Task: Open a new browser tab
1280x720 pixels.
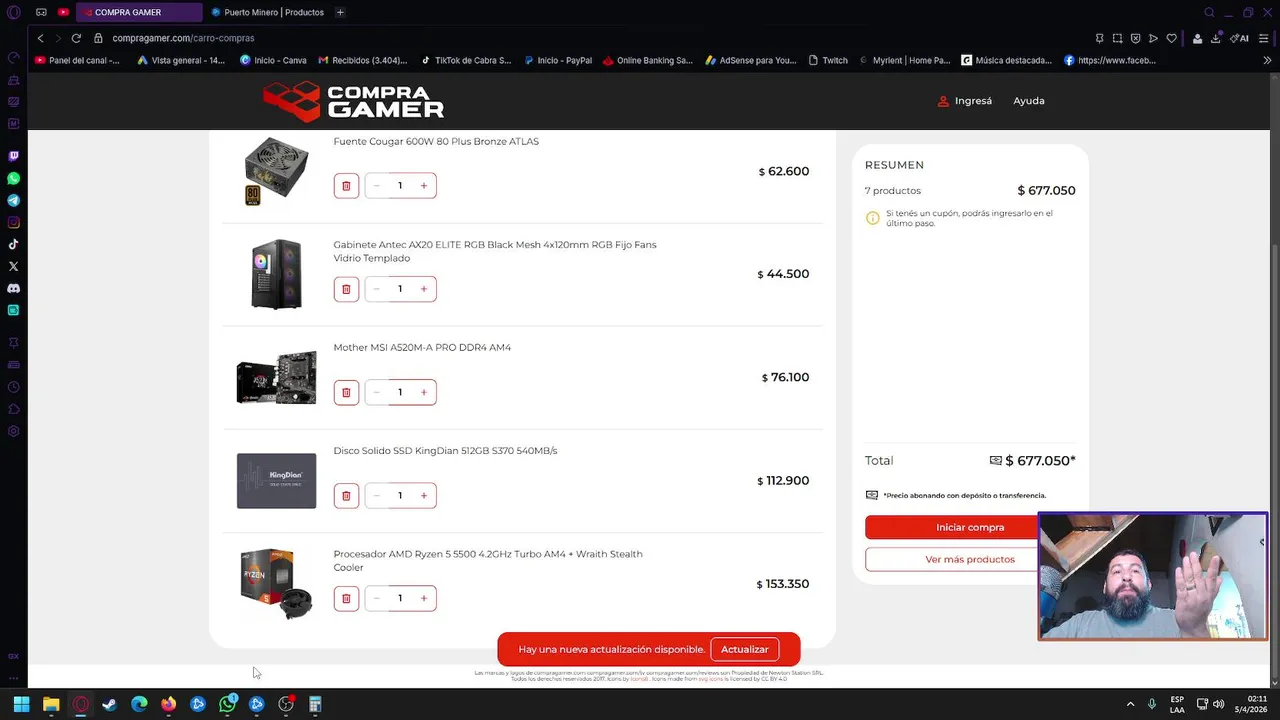Action: pos(340,12)
